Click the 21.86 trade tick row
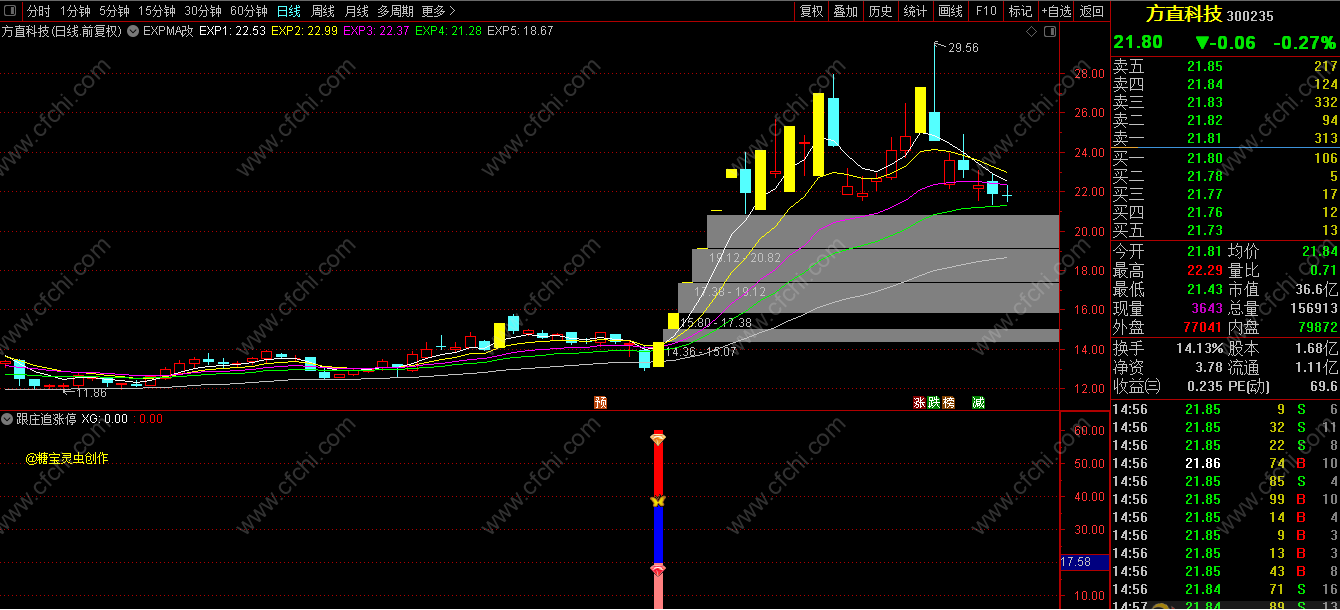 coord(1225,463)
